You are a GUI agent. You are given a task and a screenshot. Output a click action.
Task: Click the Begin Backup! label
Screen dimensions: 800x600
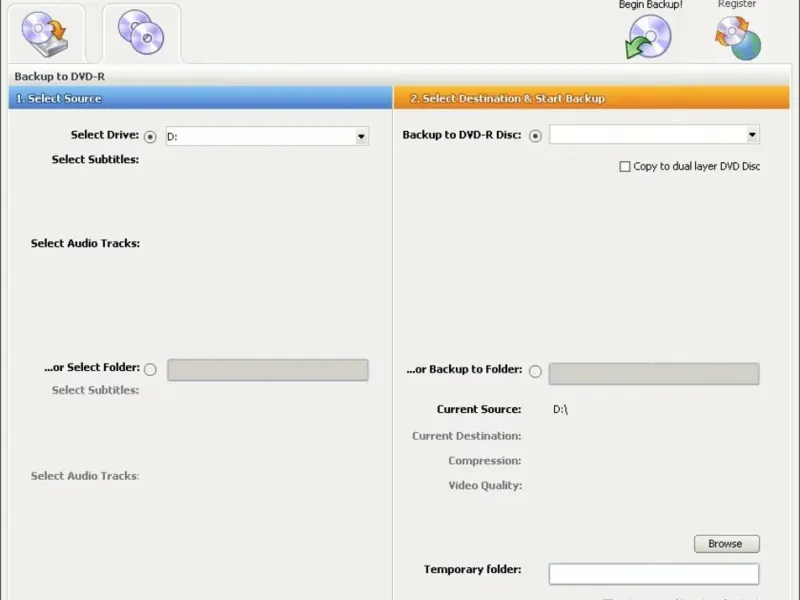tap(651, 5)
